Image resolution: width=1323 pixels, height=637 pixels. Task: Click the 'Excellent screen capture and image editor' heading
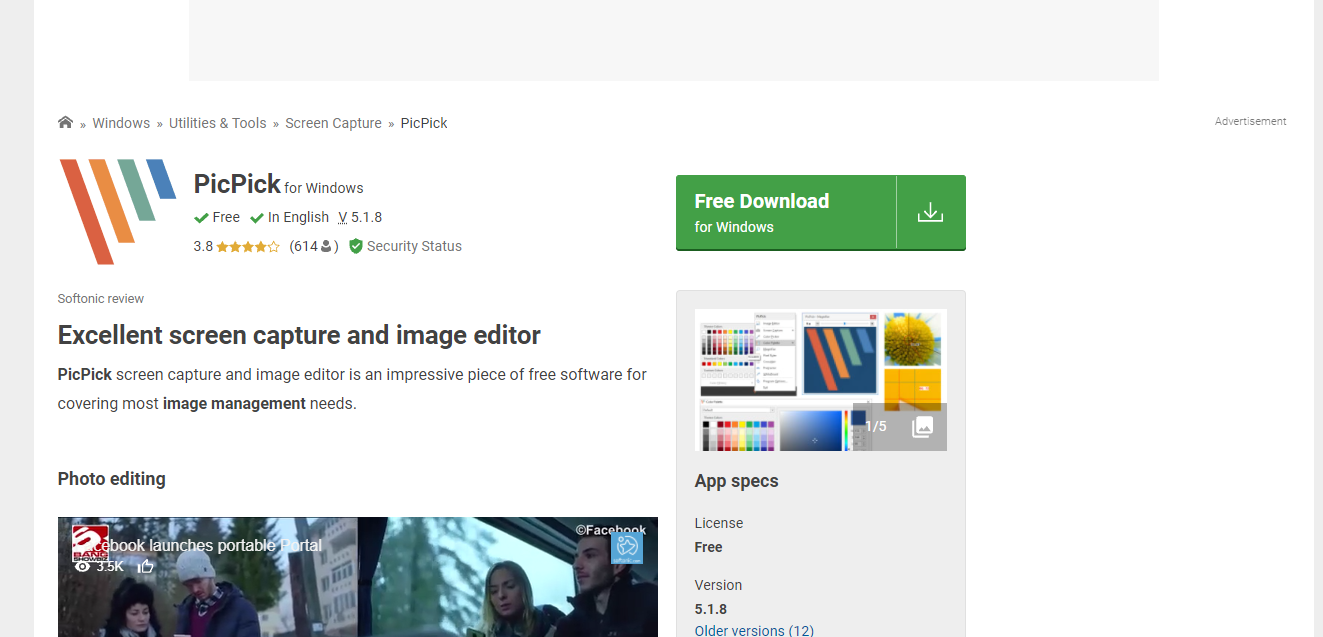299,335
